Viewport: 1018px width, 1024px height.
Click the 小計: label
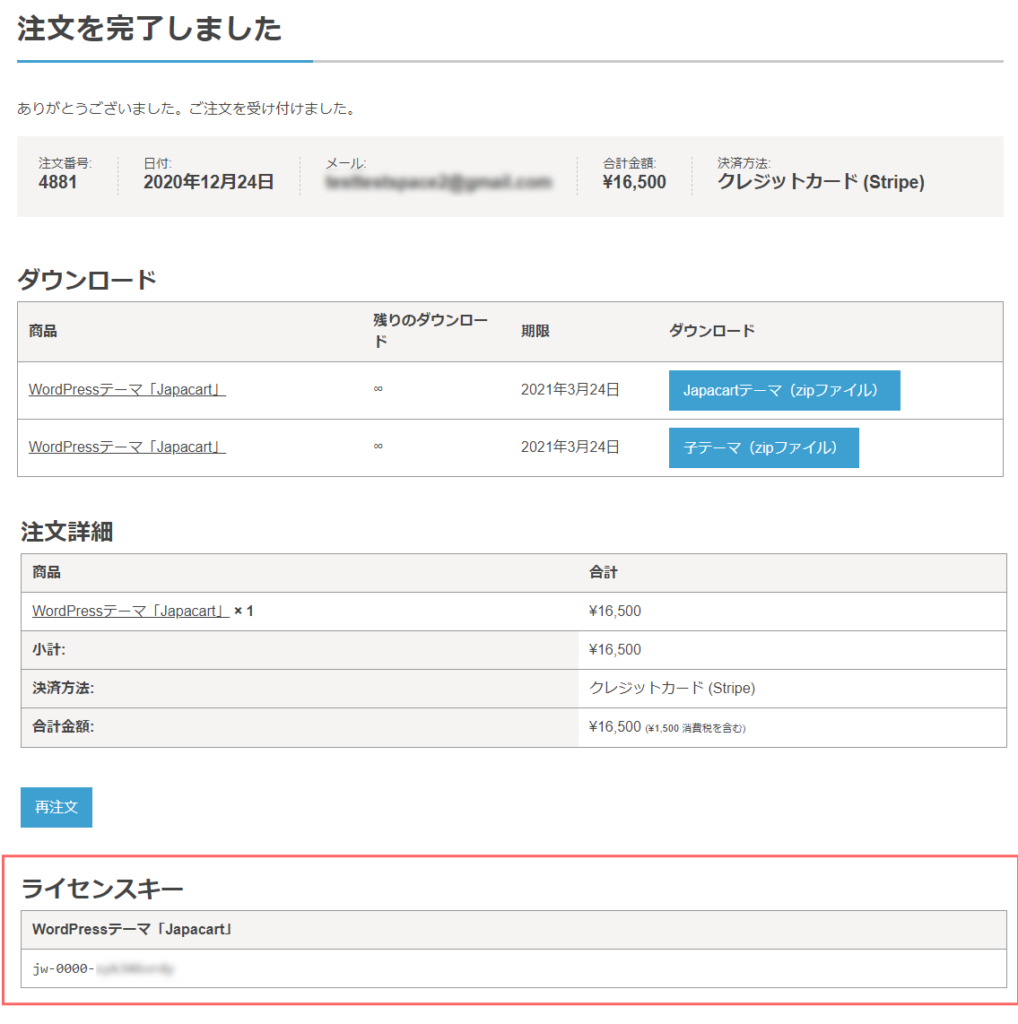pyautogui.click(x=49, y=650)
